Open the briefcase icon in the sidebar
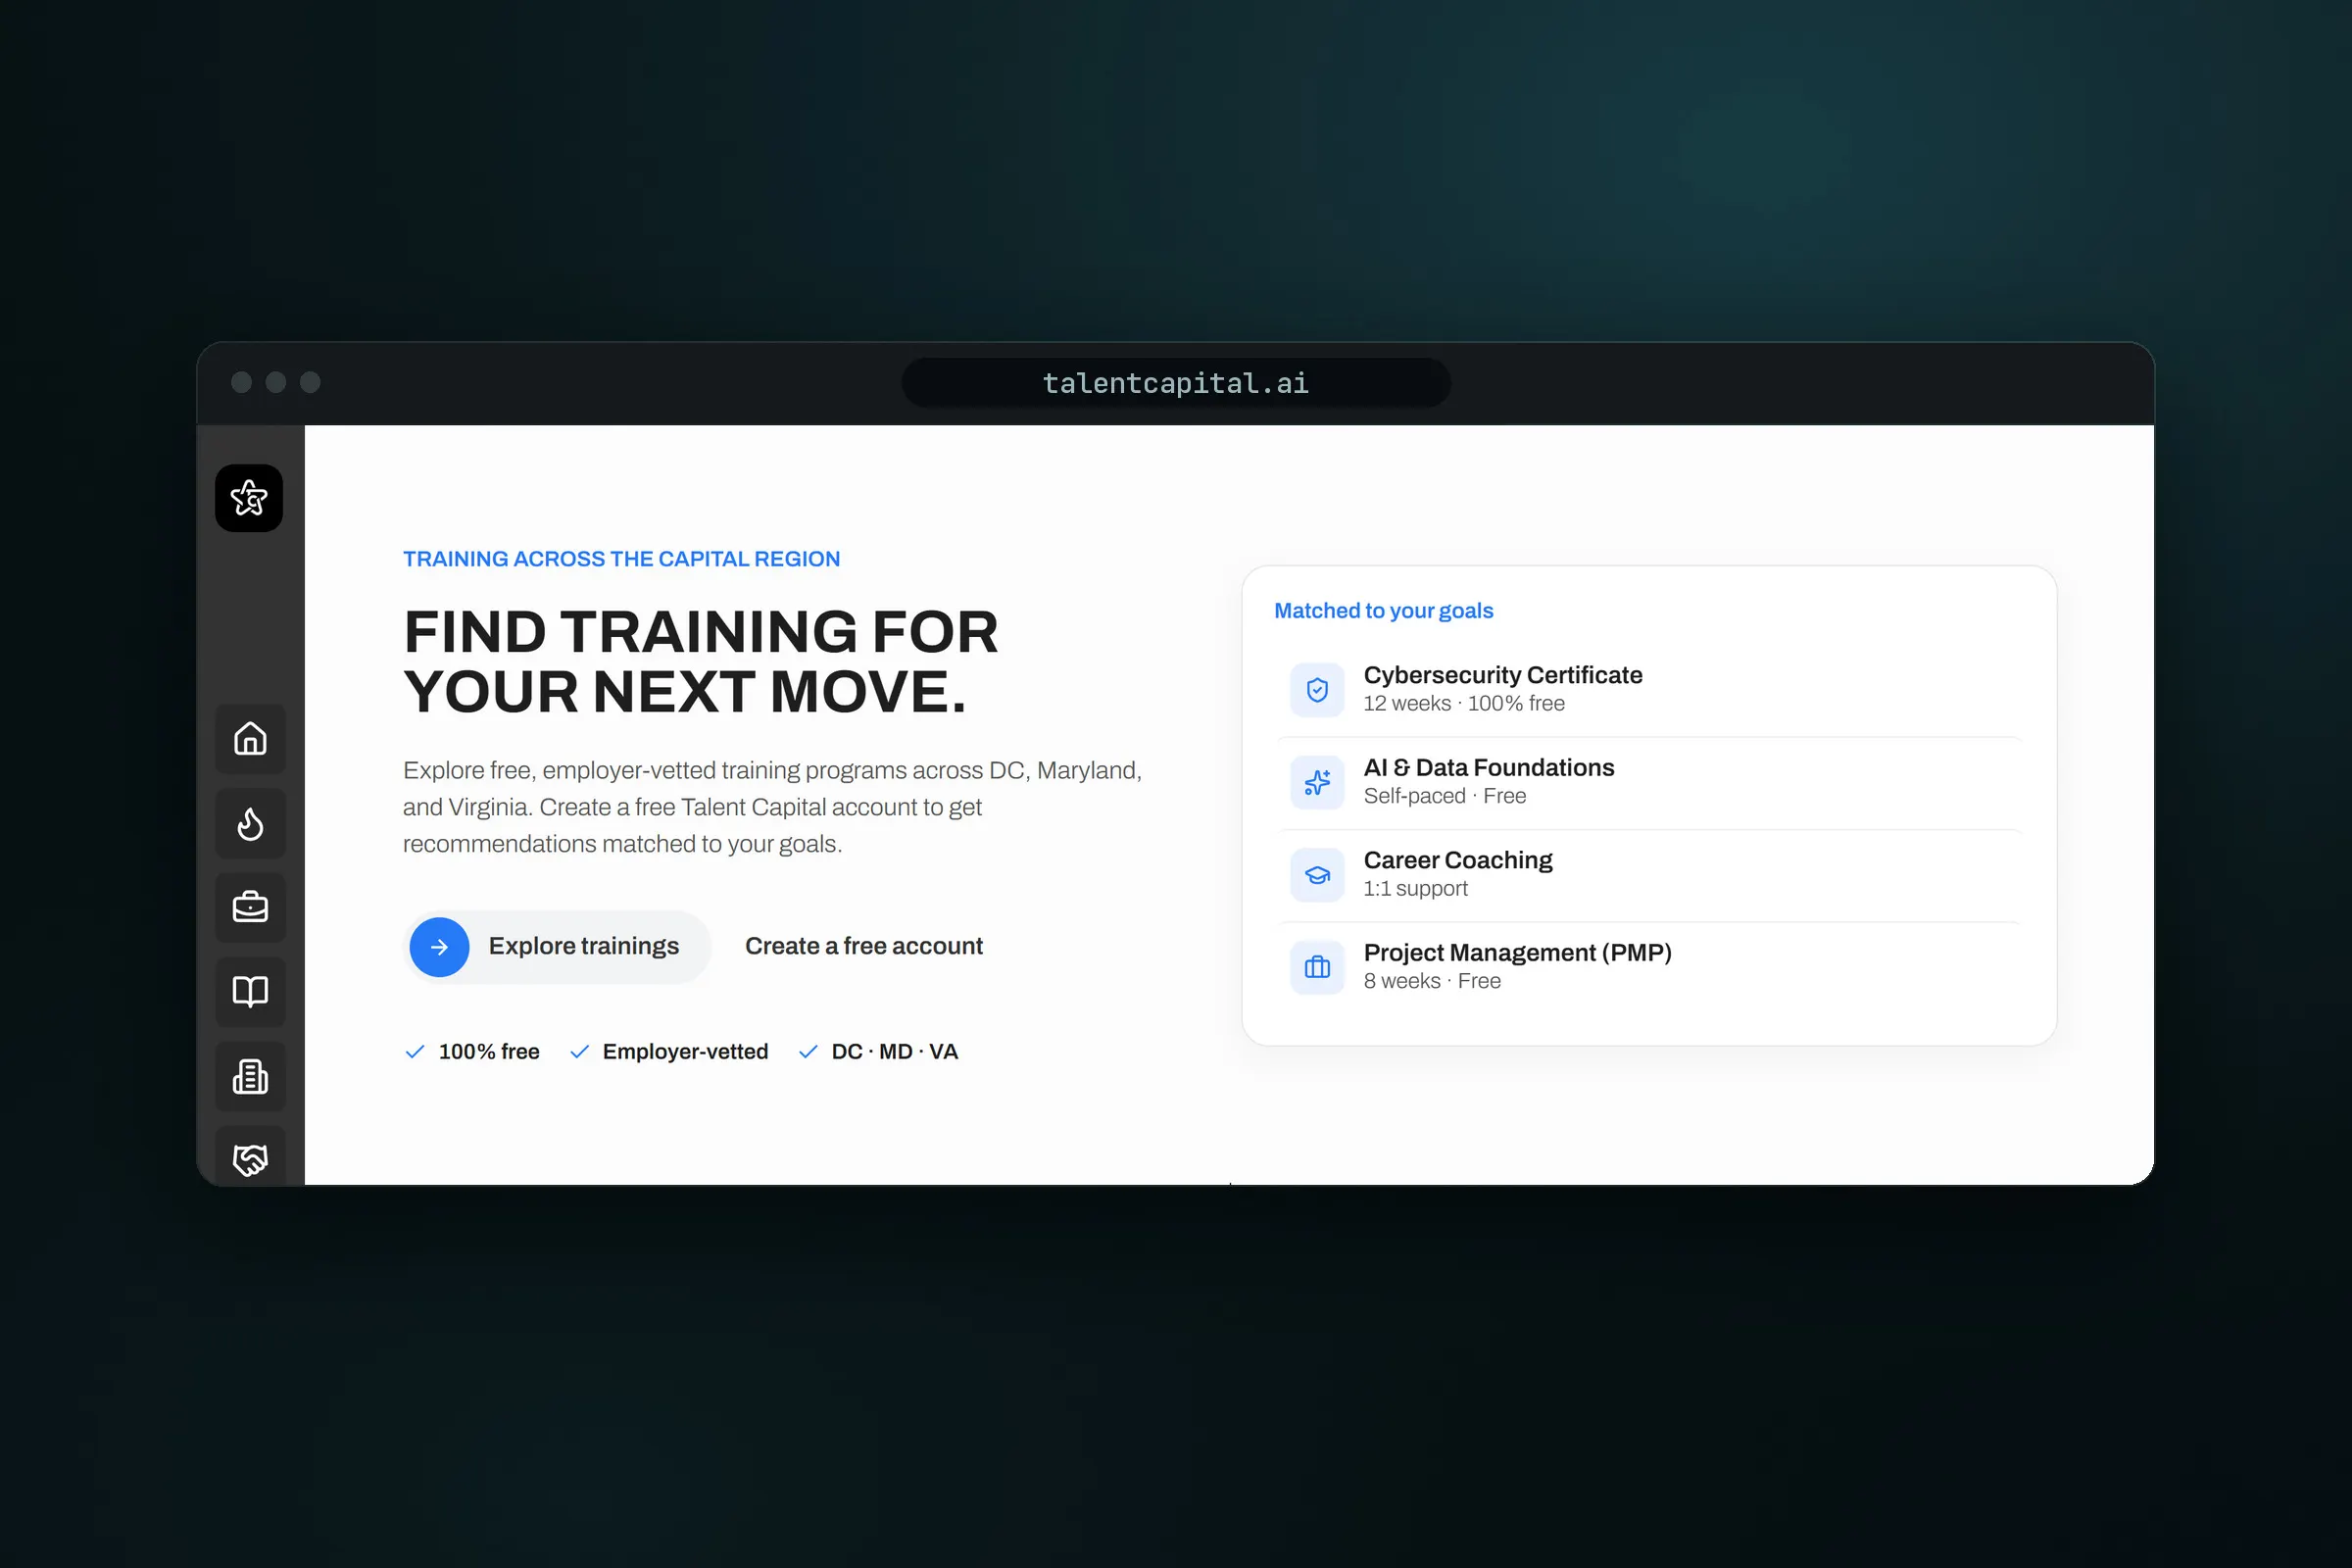Image resolution: width=2352 pixels, height=1568 pixels. [250, 908]
